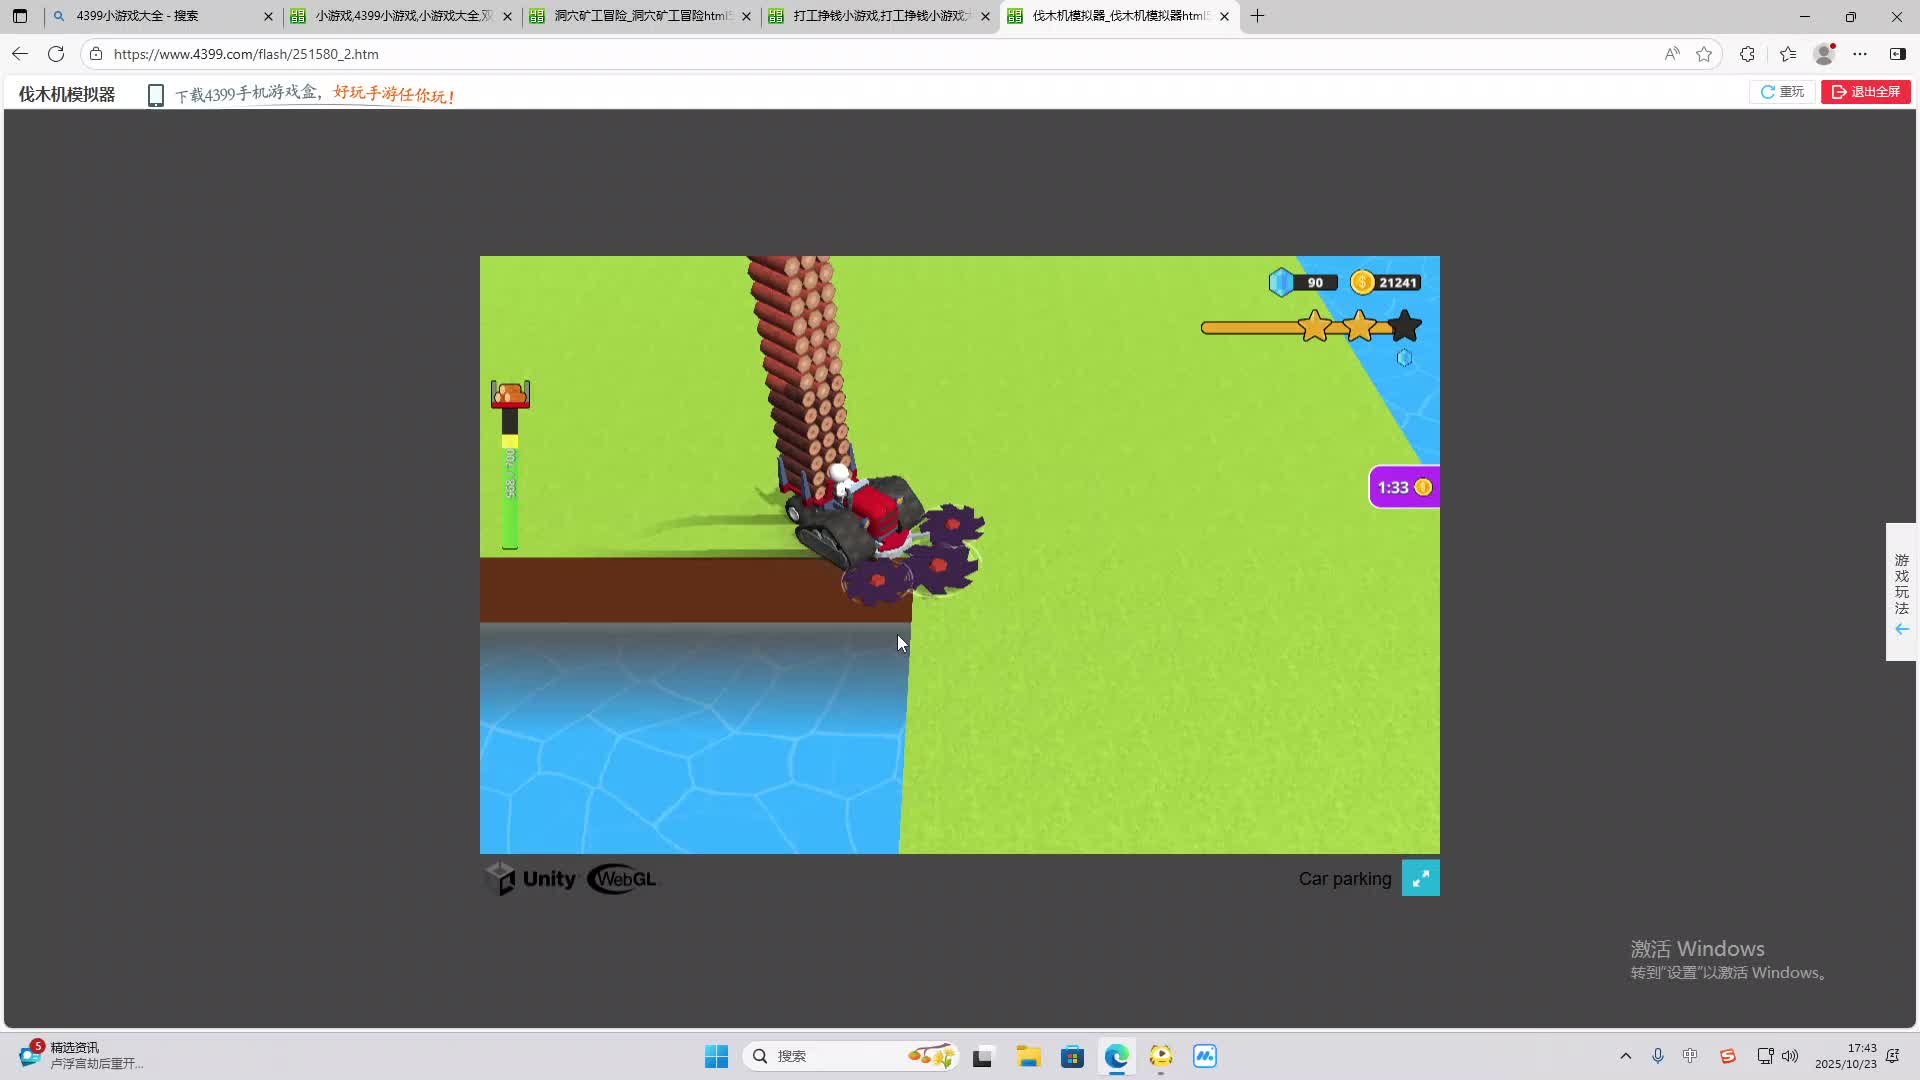Add page to favorites star icon
This screenshot has width=1920, height=1080.
tap(1704, 54)
